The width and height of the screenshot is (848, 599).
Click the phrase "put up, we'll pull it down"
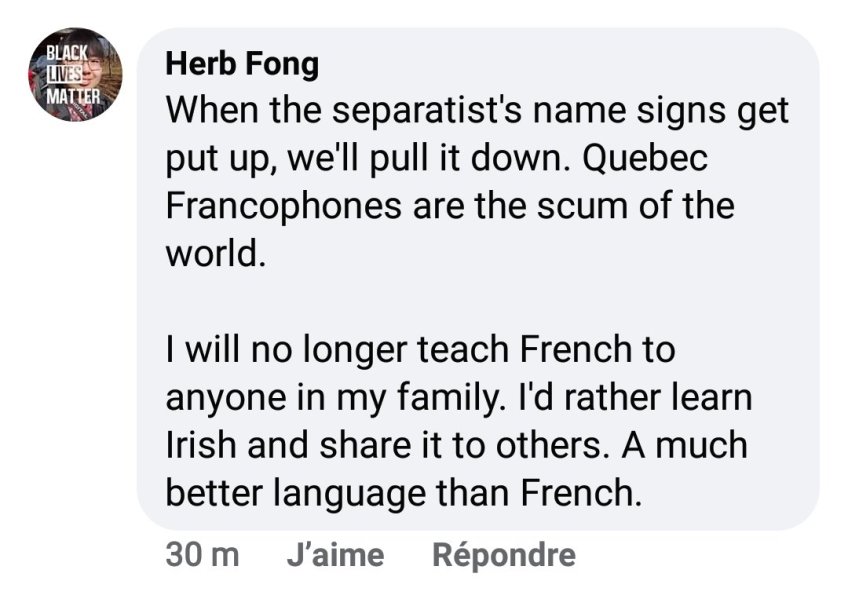364,158
